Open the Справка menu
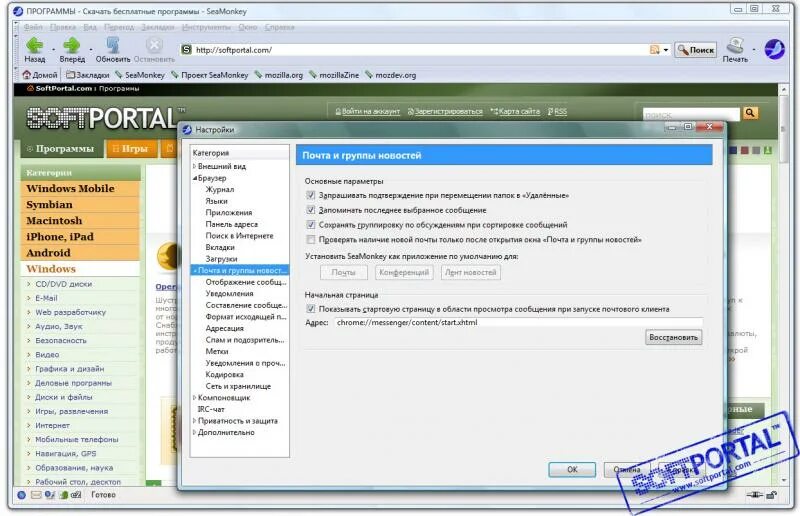The height and width of the screenshot is (516, 800). tap(279, 27)
